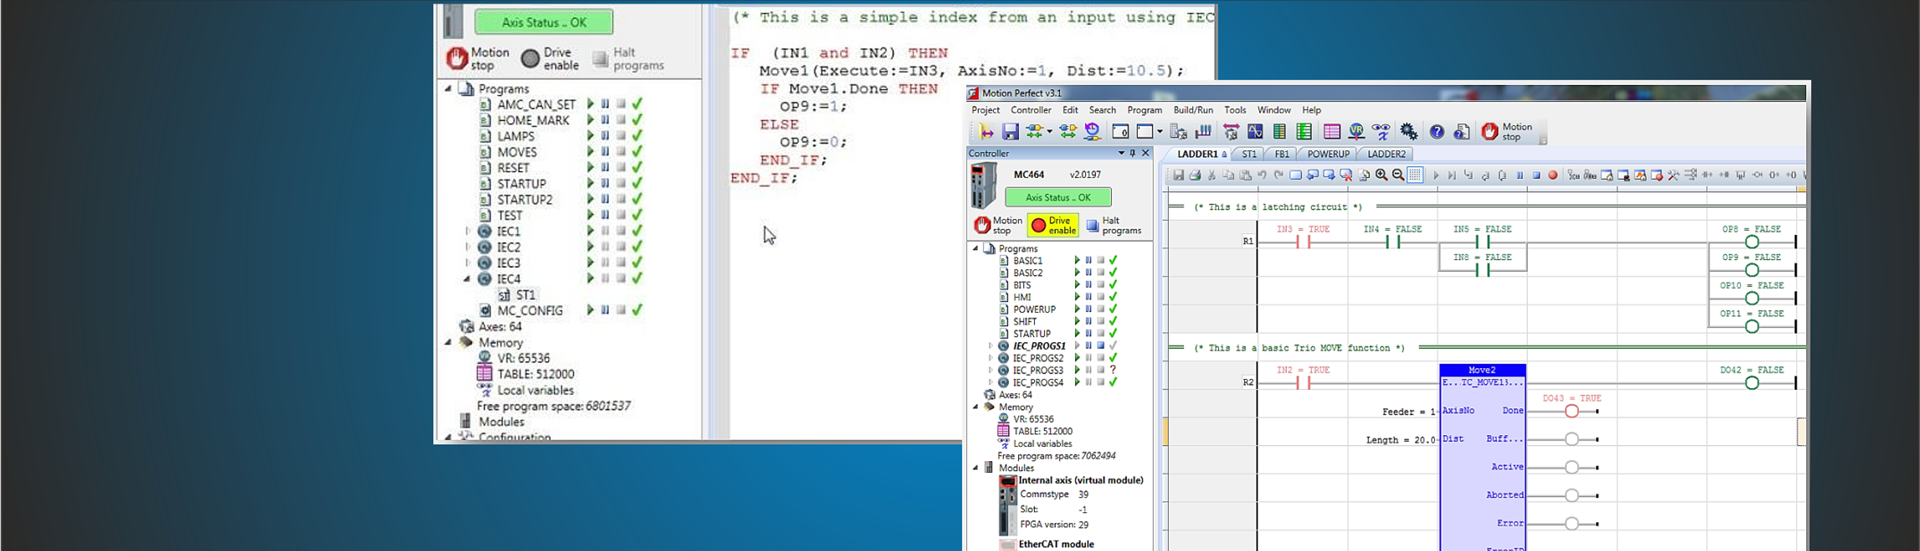Screen dimensions: 1920x551
Task: Expand the IEC_PROGS2 tree node
Action: [990, 358]
